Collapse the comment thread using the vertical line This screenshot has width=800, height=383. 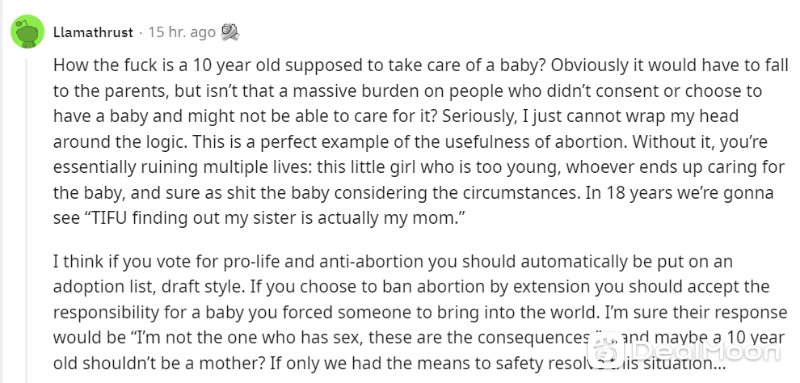coord(27,220)
